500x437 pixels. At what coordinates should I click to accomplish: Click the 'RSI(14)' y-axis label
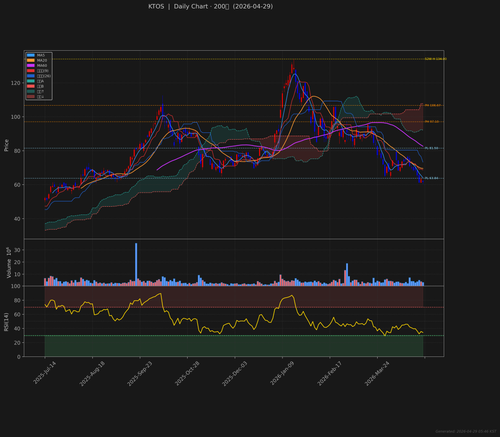coord(6,322)
